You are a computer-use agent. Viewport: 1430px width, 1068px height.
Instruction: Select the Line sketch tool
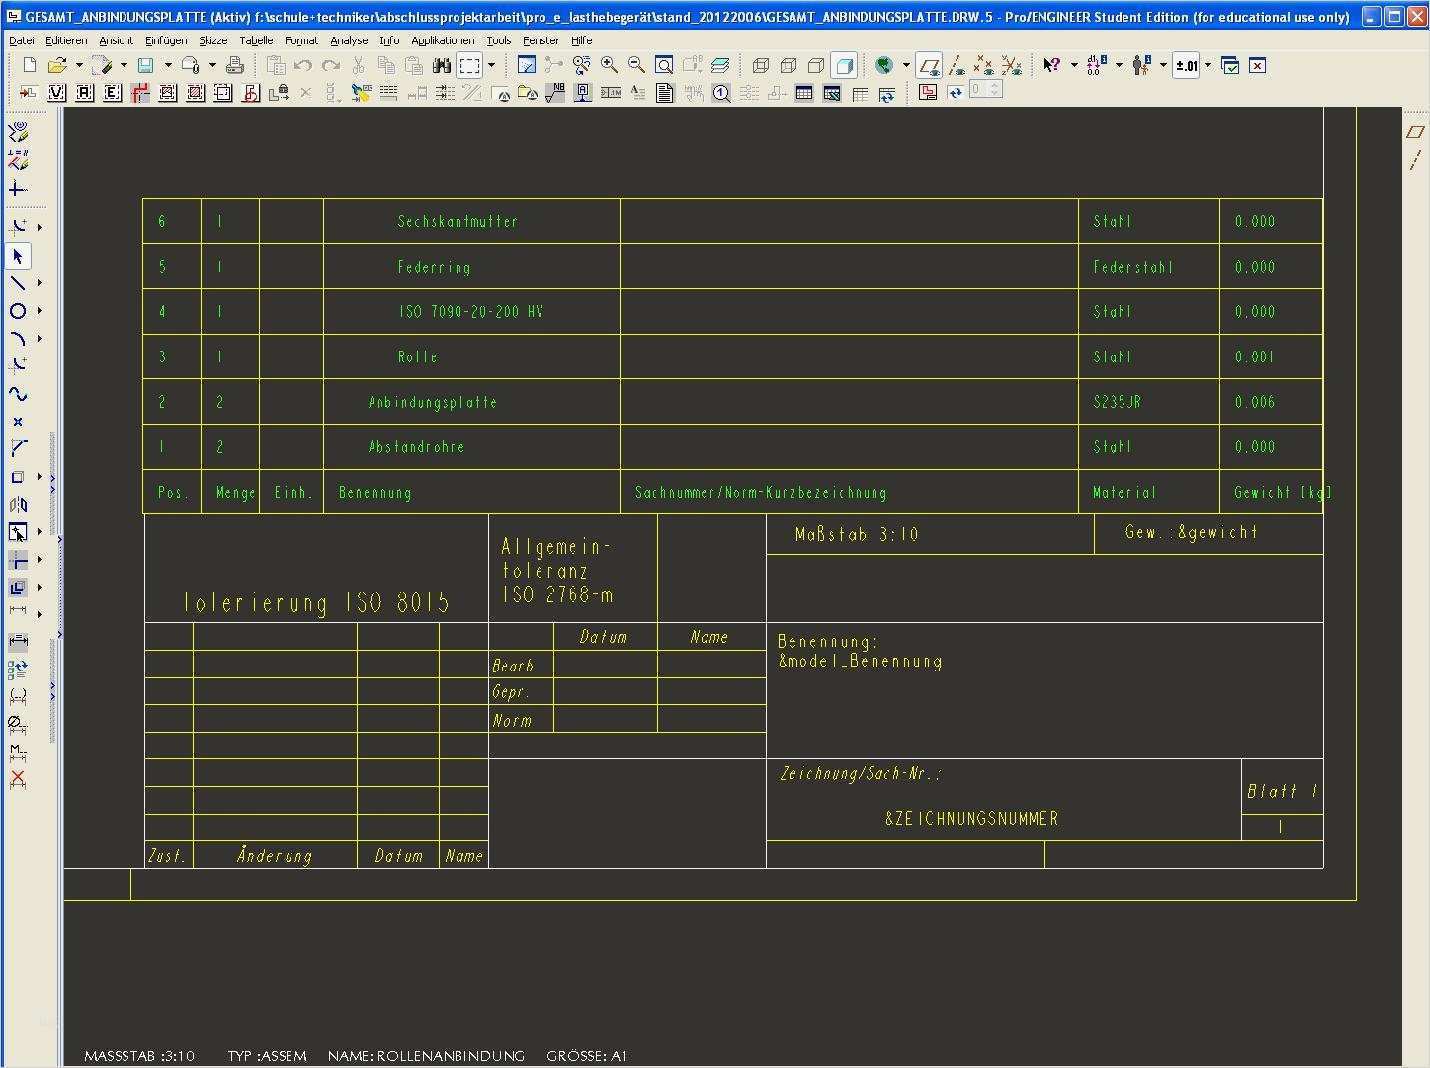[18, 284]
